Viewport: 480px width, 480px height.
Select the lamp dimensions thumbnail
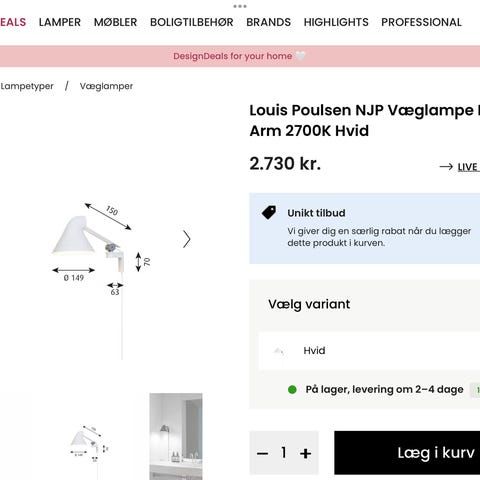(x=89, y=443)
